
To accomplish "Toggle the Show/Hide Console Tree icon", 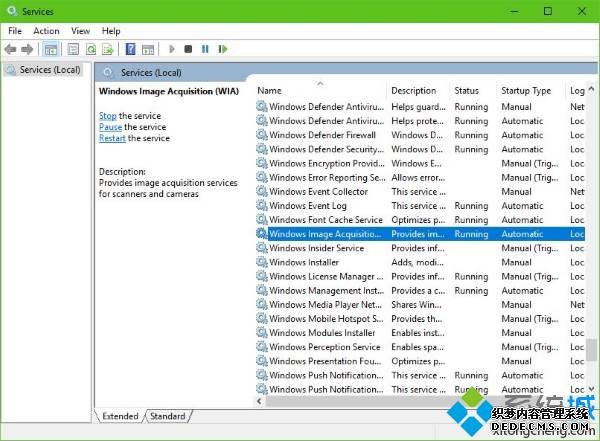I will pyautogui.click(x=51, y=49).
